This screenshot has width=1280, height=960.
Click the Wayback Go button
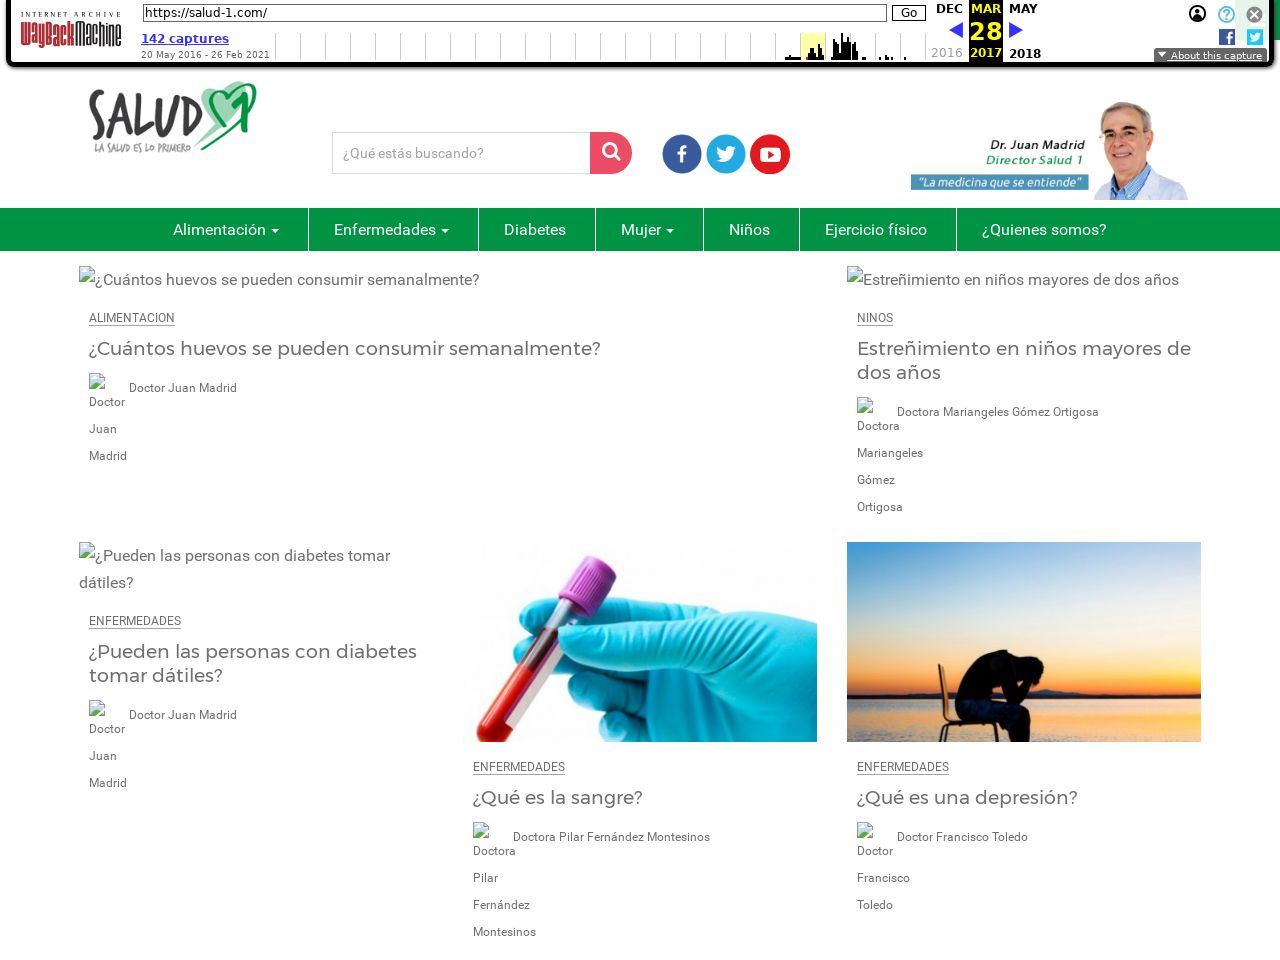[909, 13]
